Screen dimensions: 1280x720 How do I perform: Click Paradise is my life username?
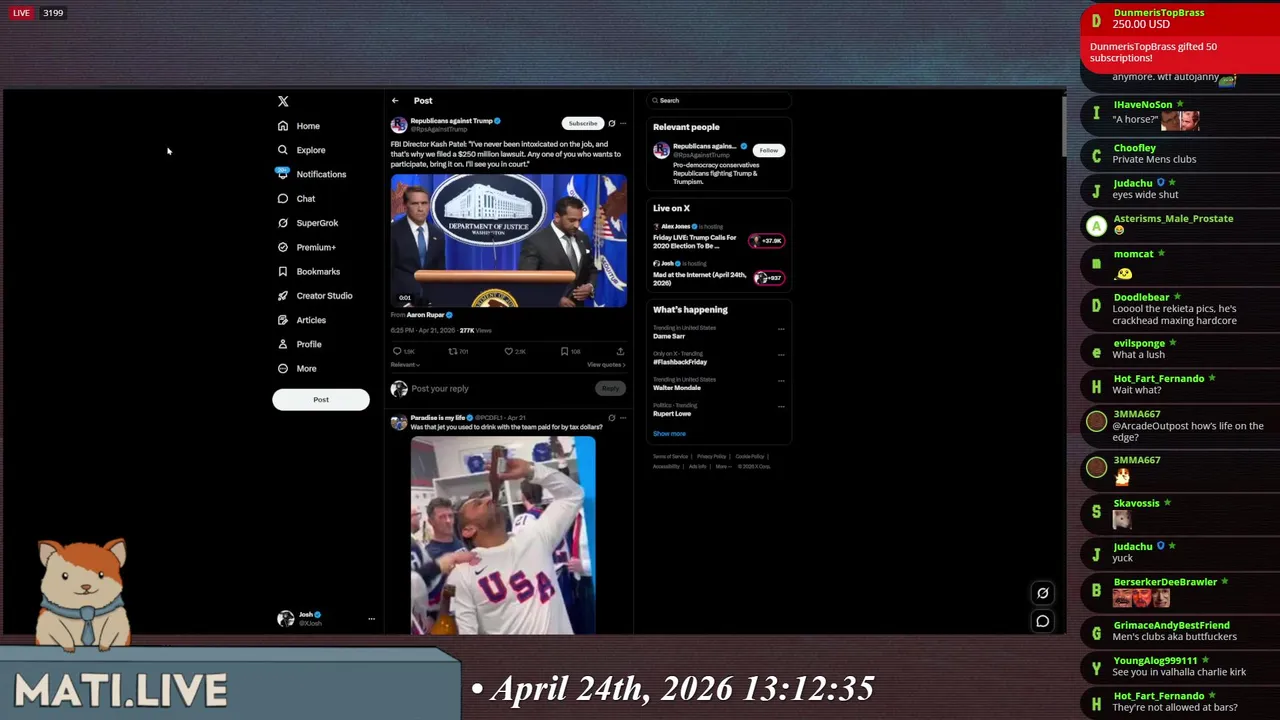coord(438,417)
